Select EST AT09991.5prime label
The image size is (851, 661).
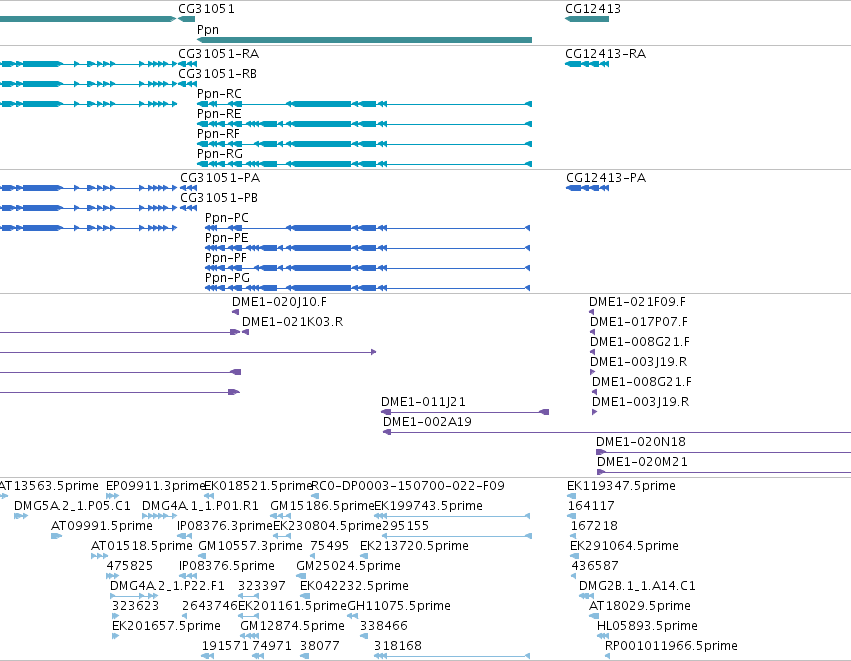101,526
